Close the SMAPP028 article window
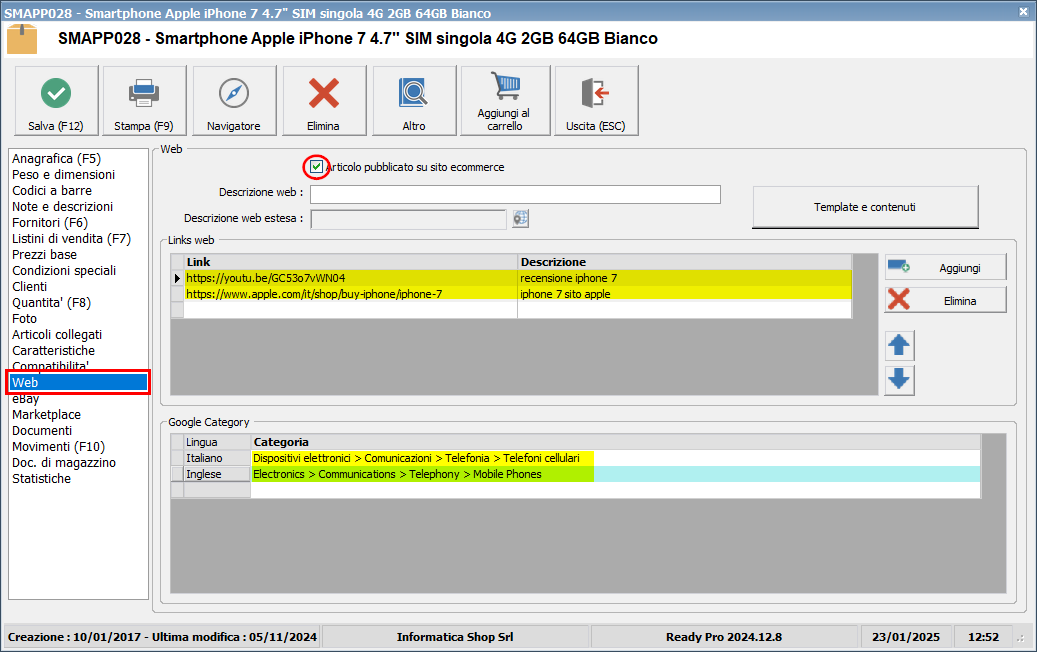Viewport: 1037px width, 652px height. point(1023,12)
